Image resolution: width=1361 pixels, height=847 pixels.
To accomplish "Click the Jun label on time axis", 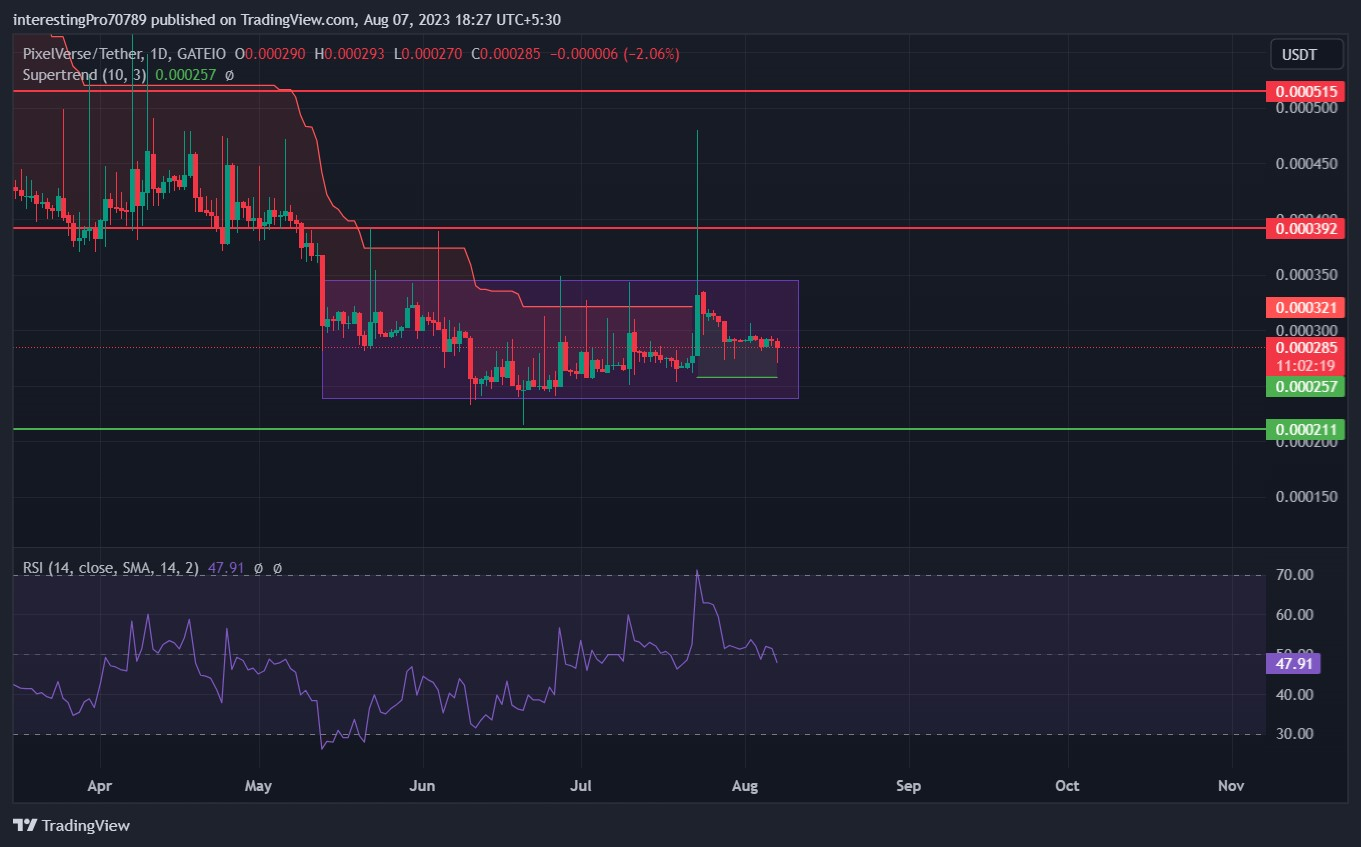I will (x=423, y=786).
